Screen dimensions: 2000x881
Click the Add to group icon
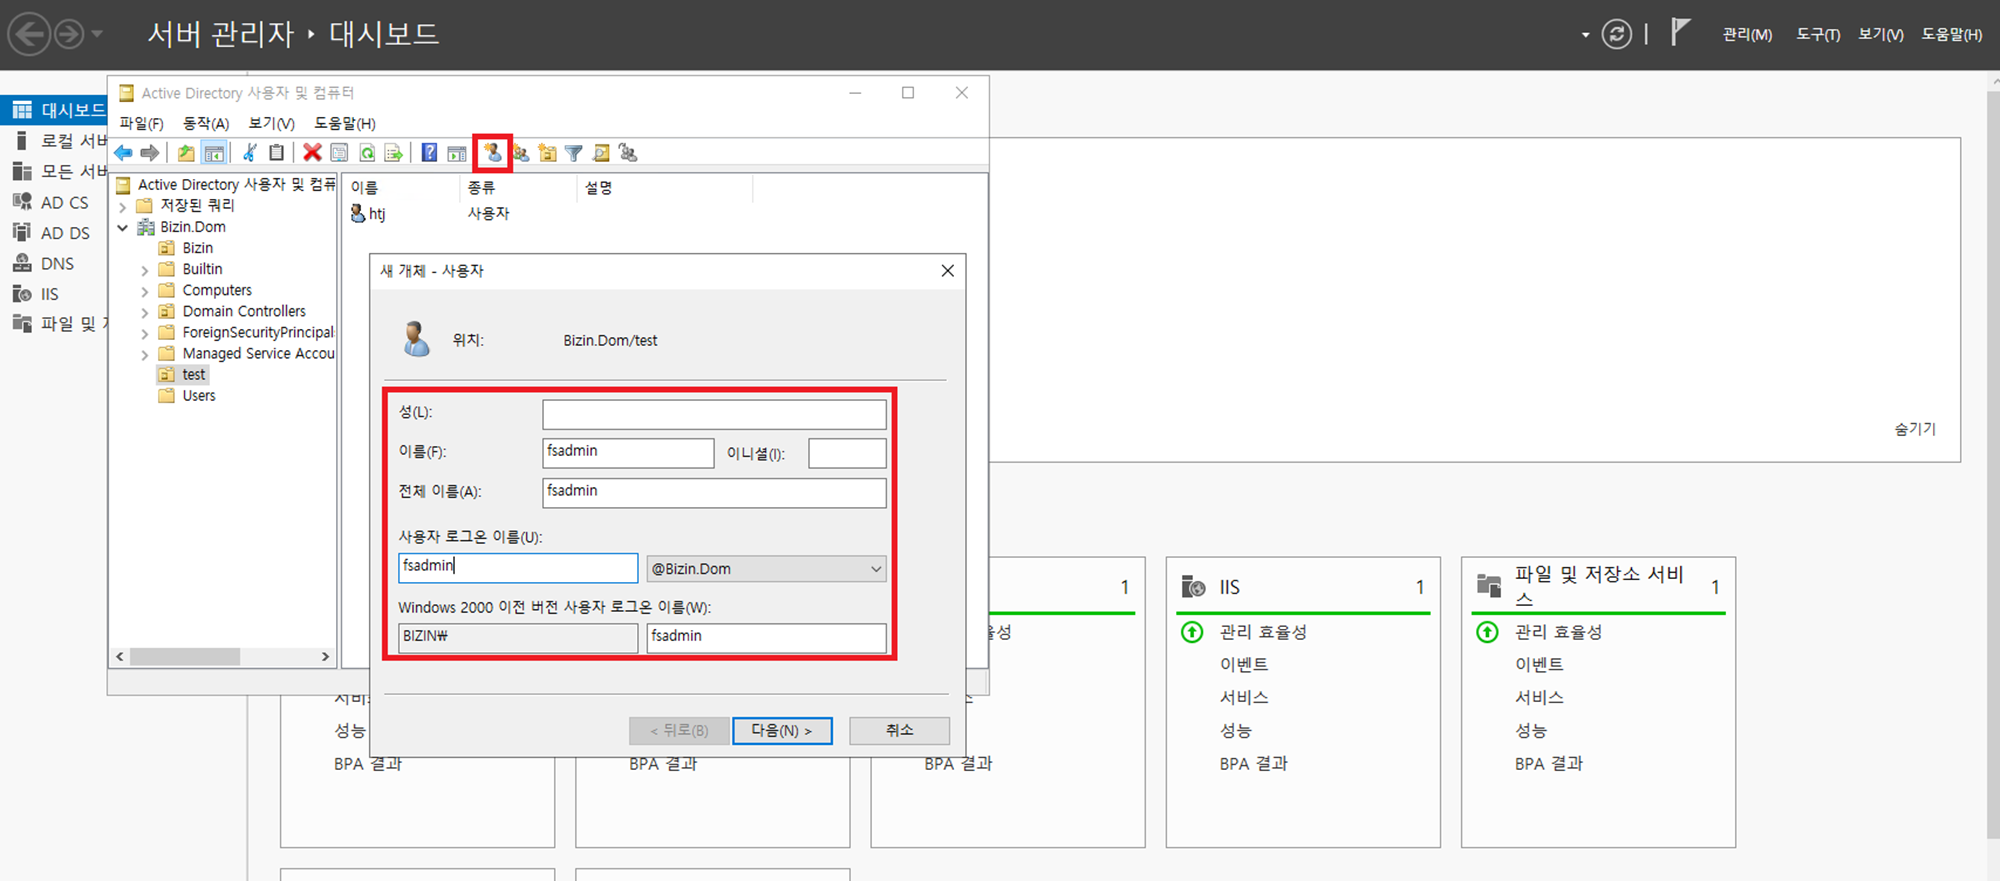(628, 153)
